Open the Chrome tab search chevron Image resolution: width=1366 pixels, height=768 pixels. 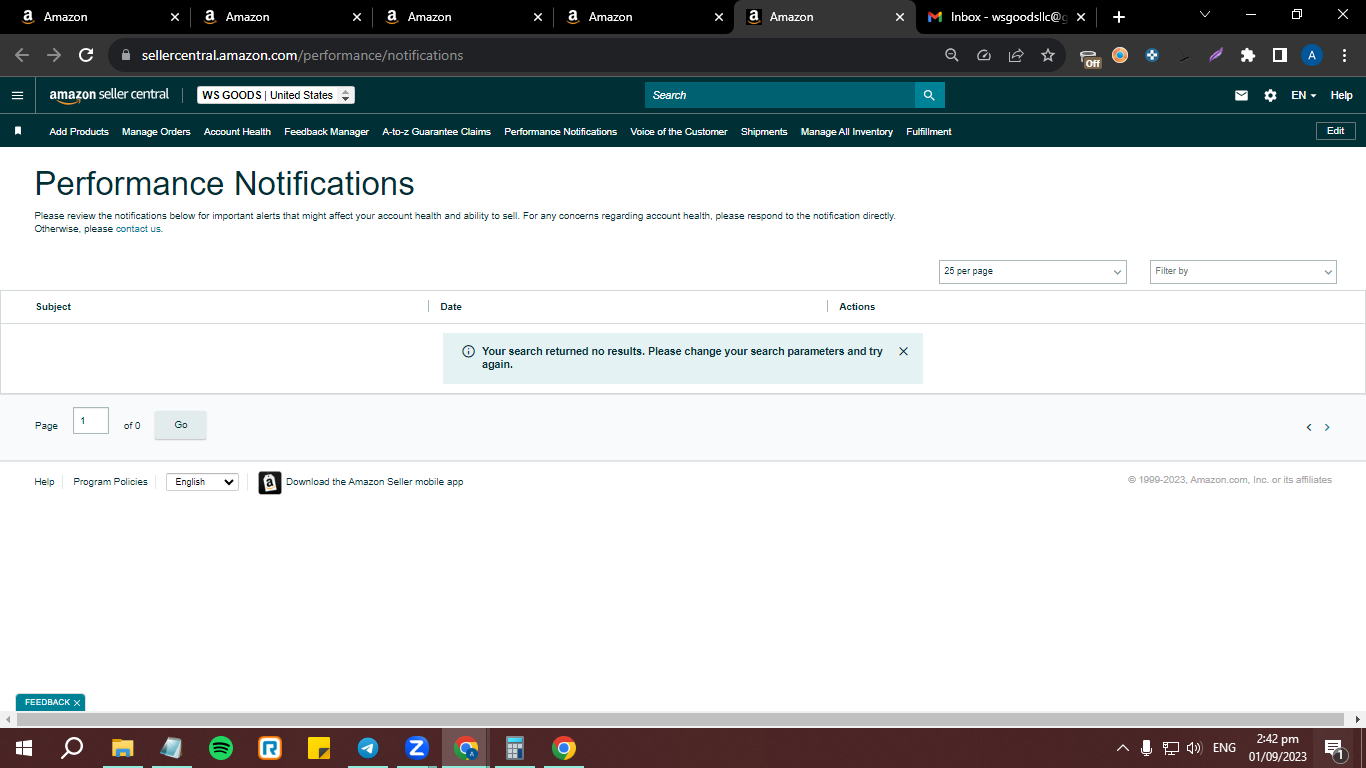click(x=1204, y=15)
